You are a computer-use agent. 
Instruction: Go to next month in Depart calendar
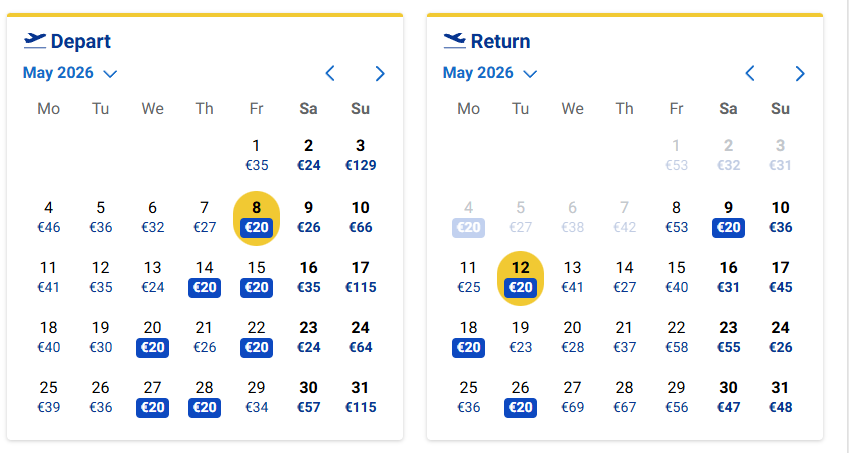tap(380, 73)
